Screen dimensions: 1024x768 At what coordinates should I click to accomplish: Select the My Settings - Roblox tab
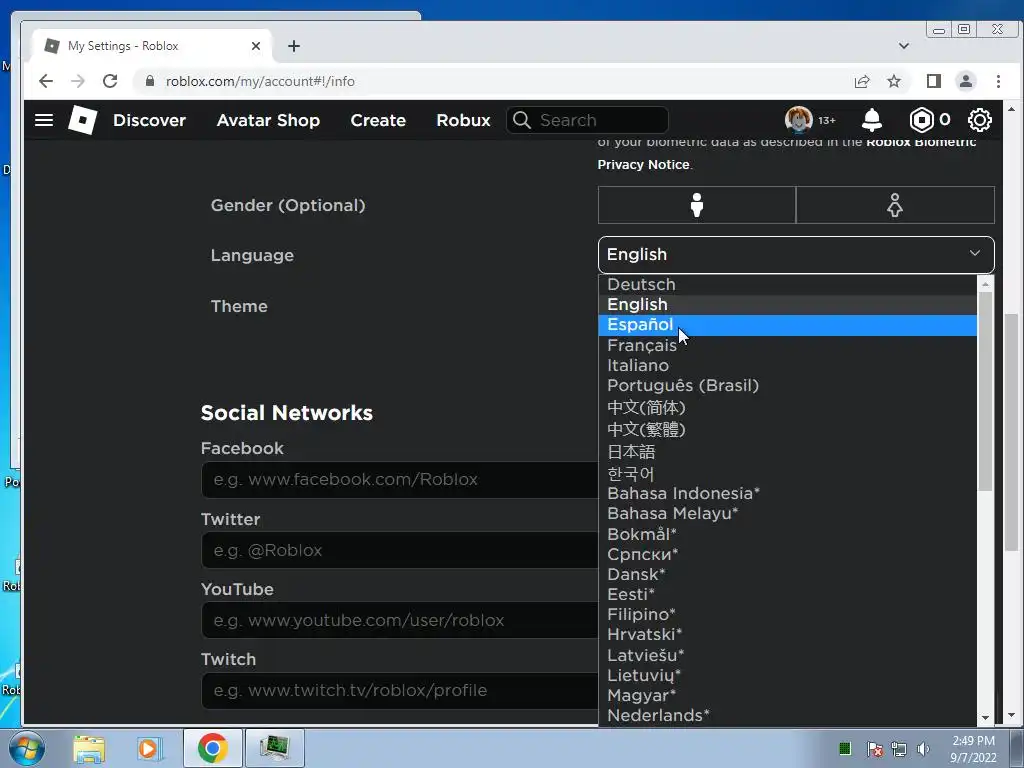click(152, 46)
